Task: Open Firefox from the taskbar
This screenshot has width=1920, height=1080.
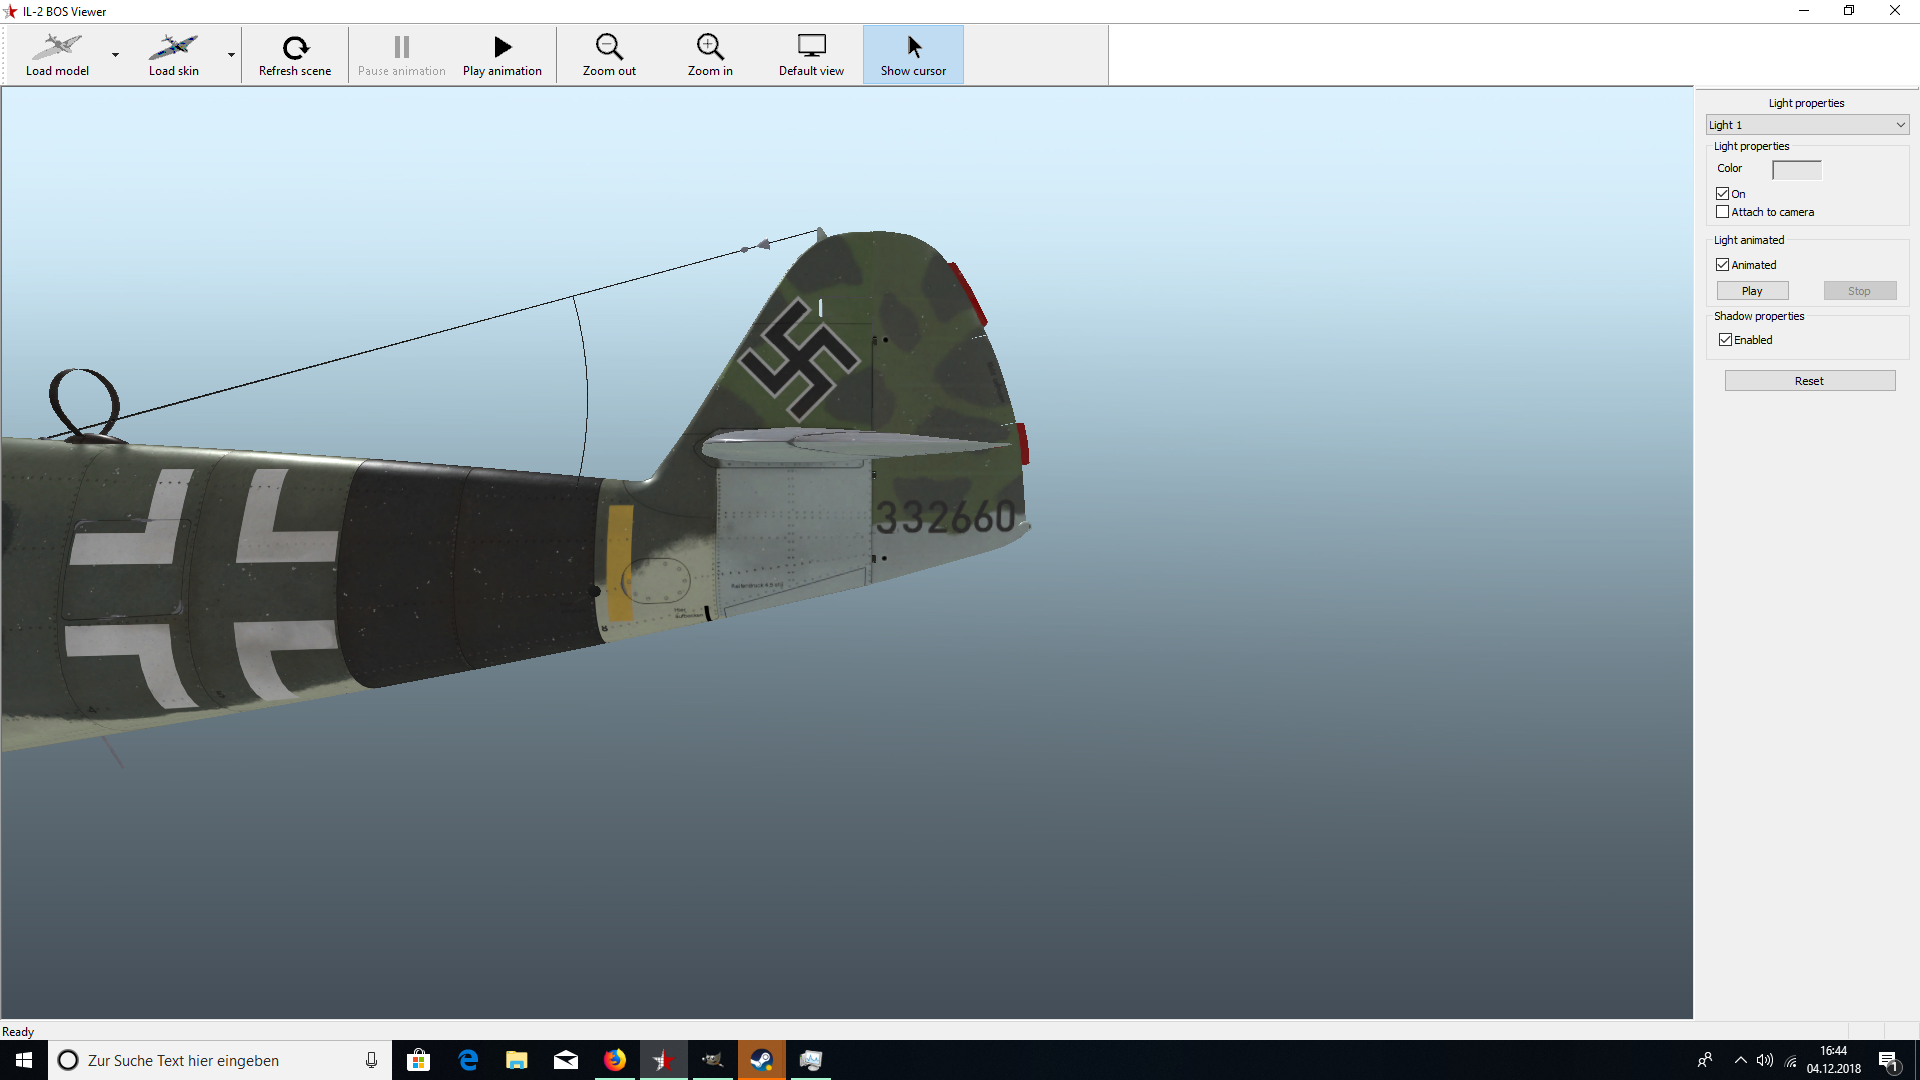Action: (614, 1060)
